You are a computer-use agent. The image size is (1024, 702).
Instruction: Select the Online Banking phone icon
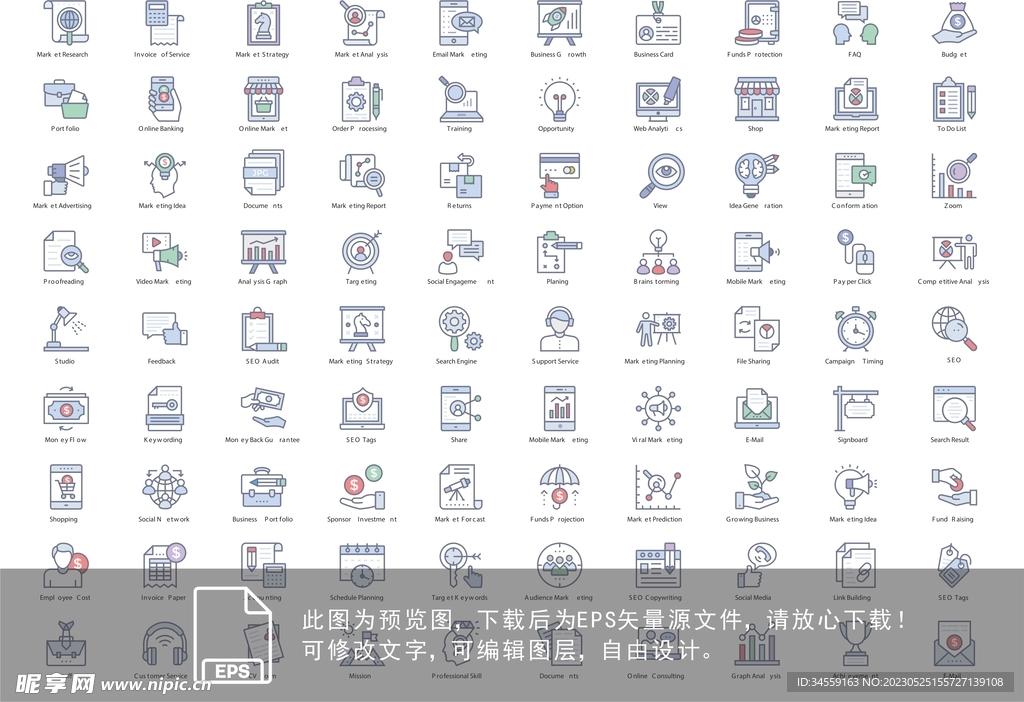coord(163,99)
